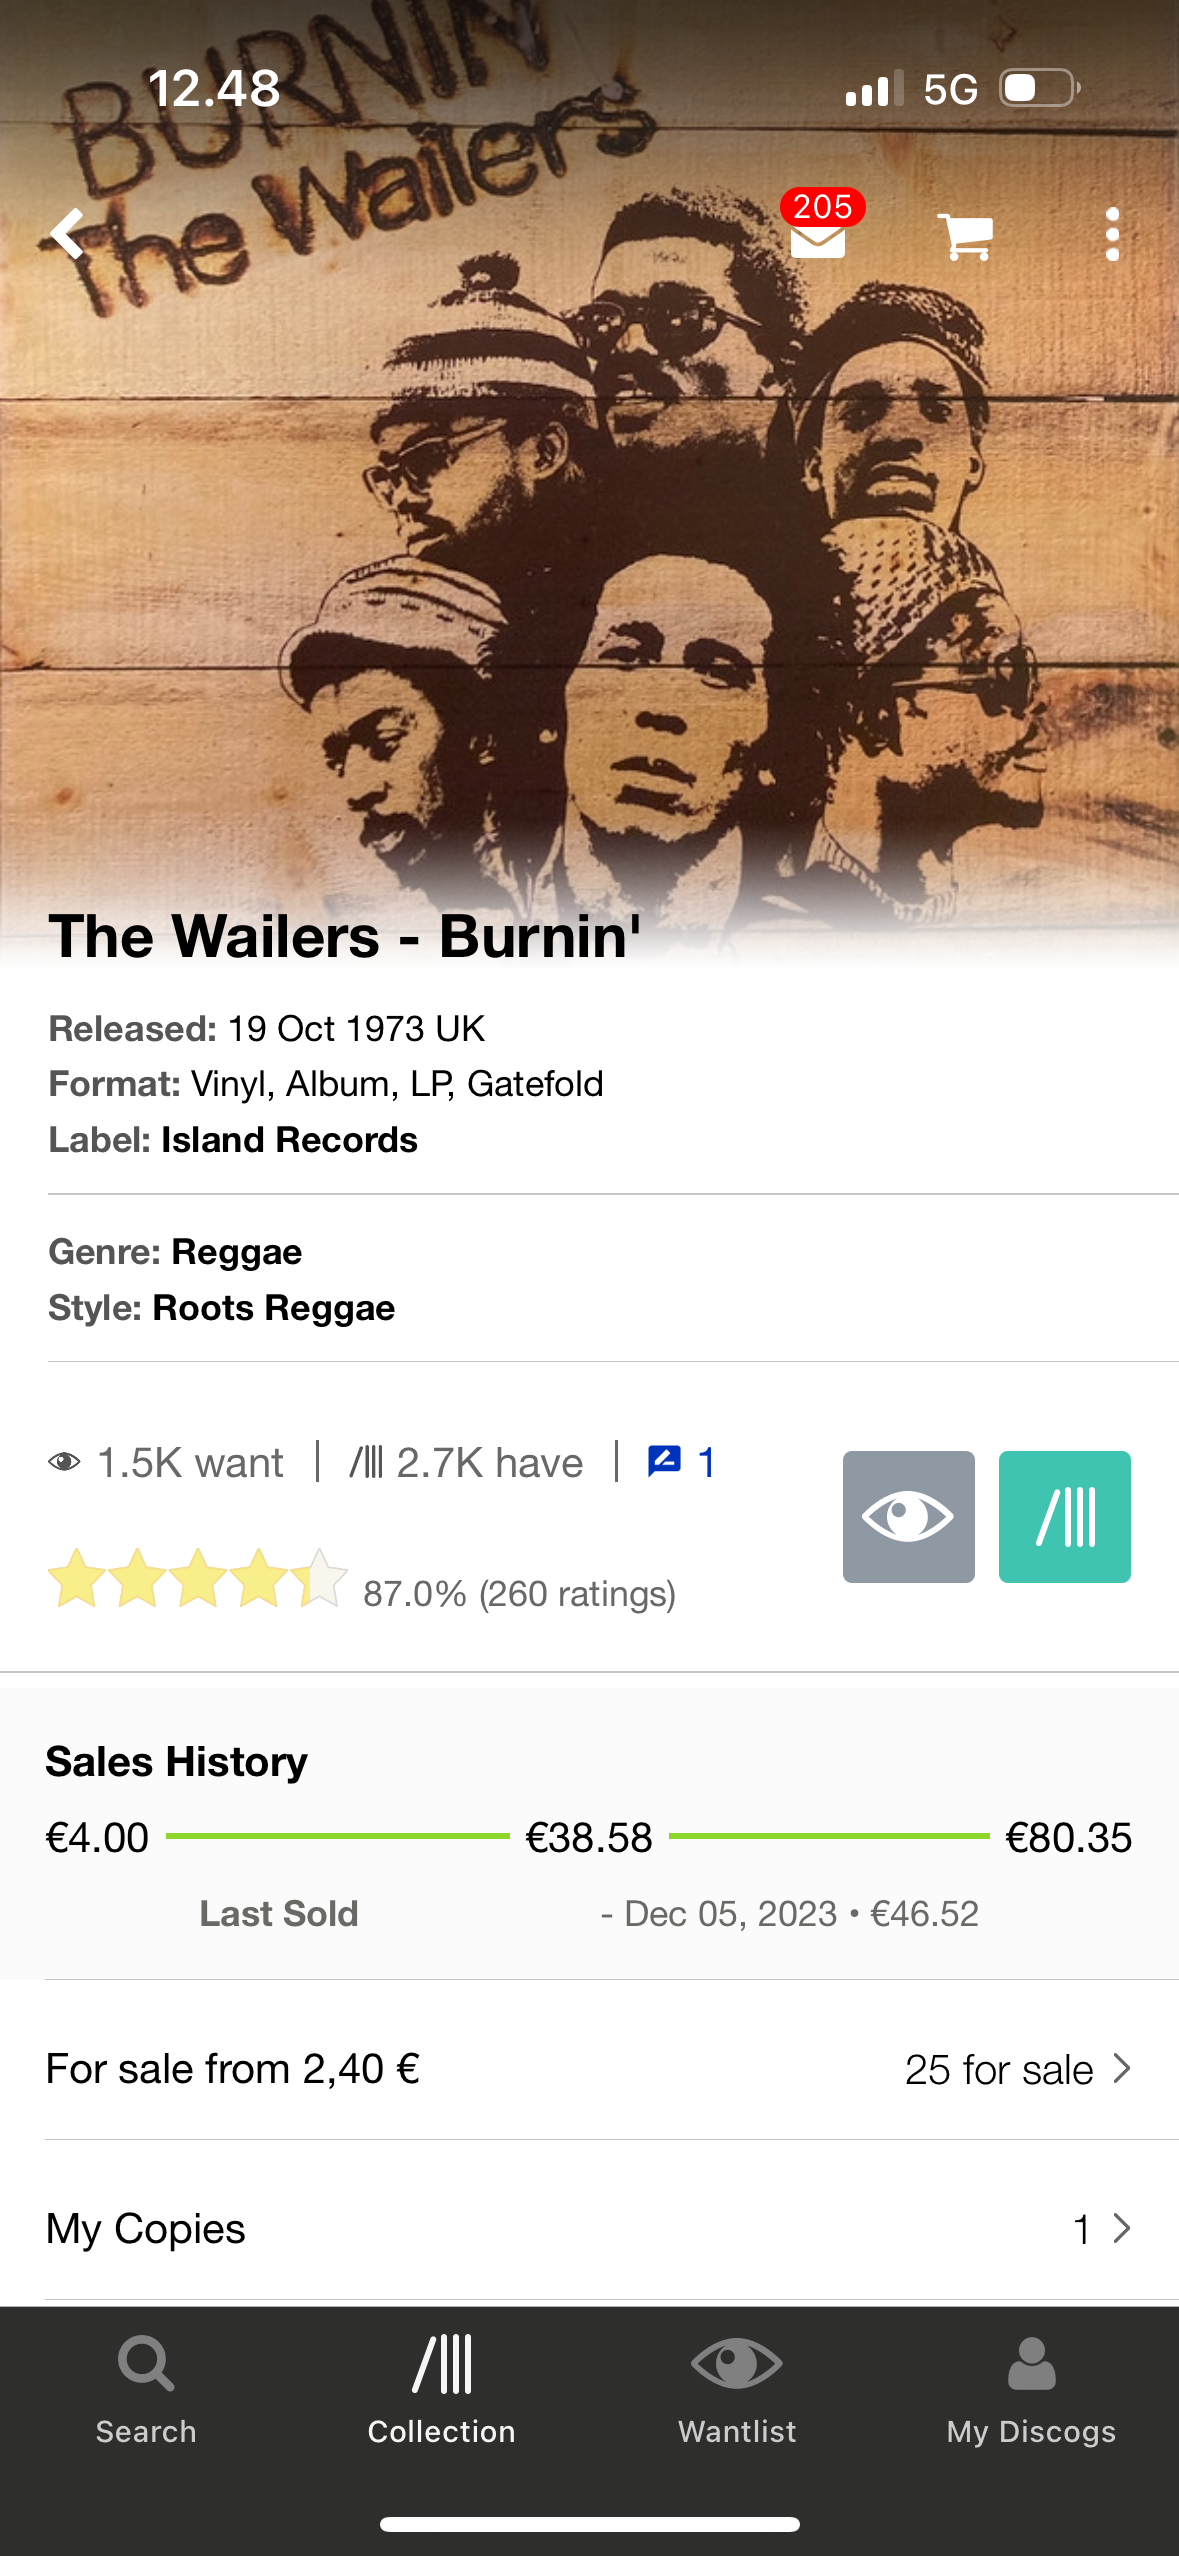Open the shopping cart
Screen dimensions: 1179x2556
965,236
